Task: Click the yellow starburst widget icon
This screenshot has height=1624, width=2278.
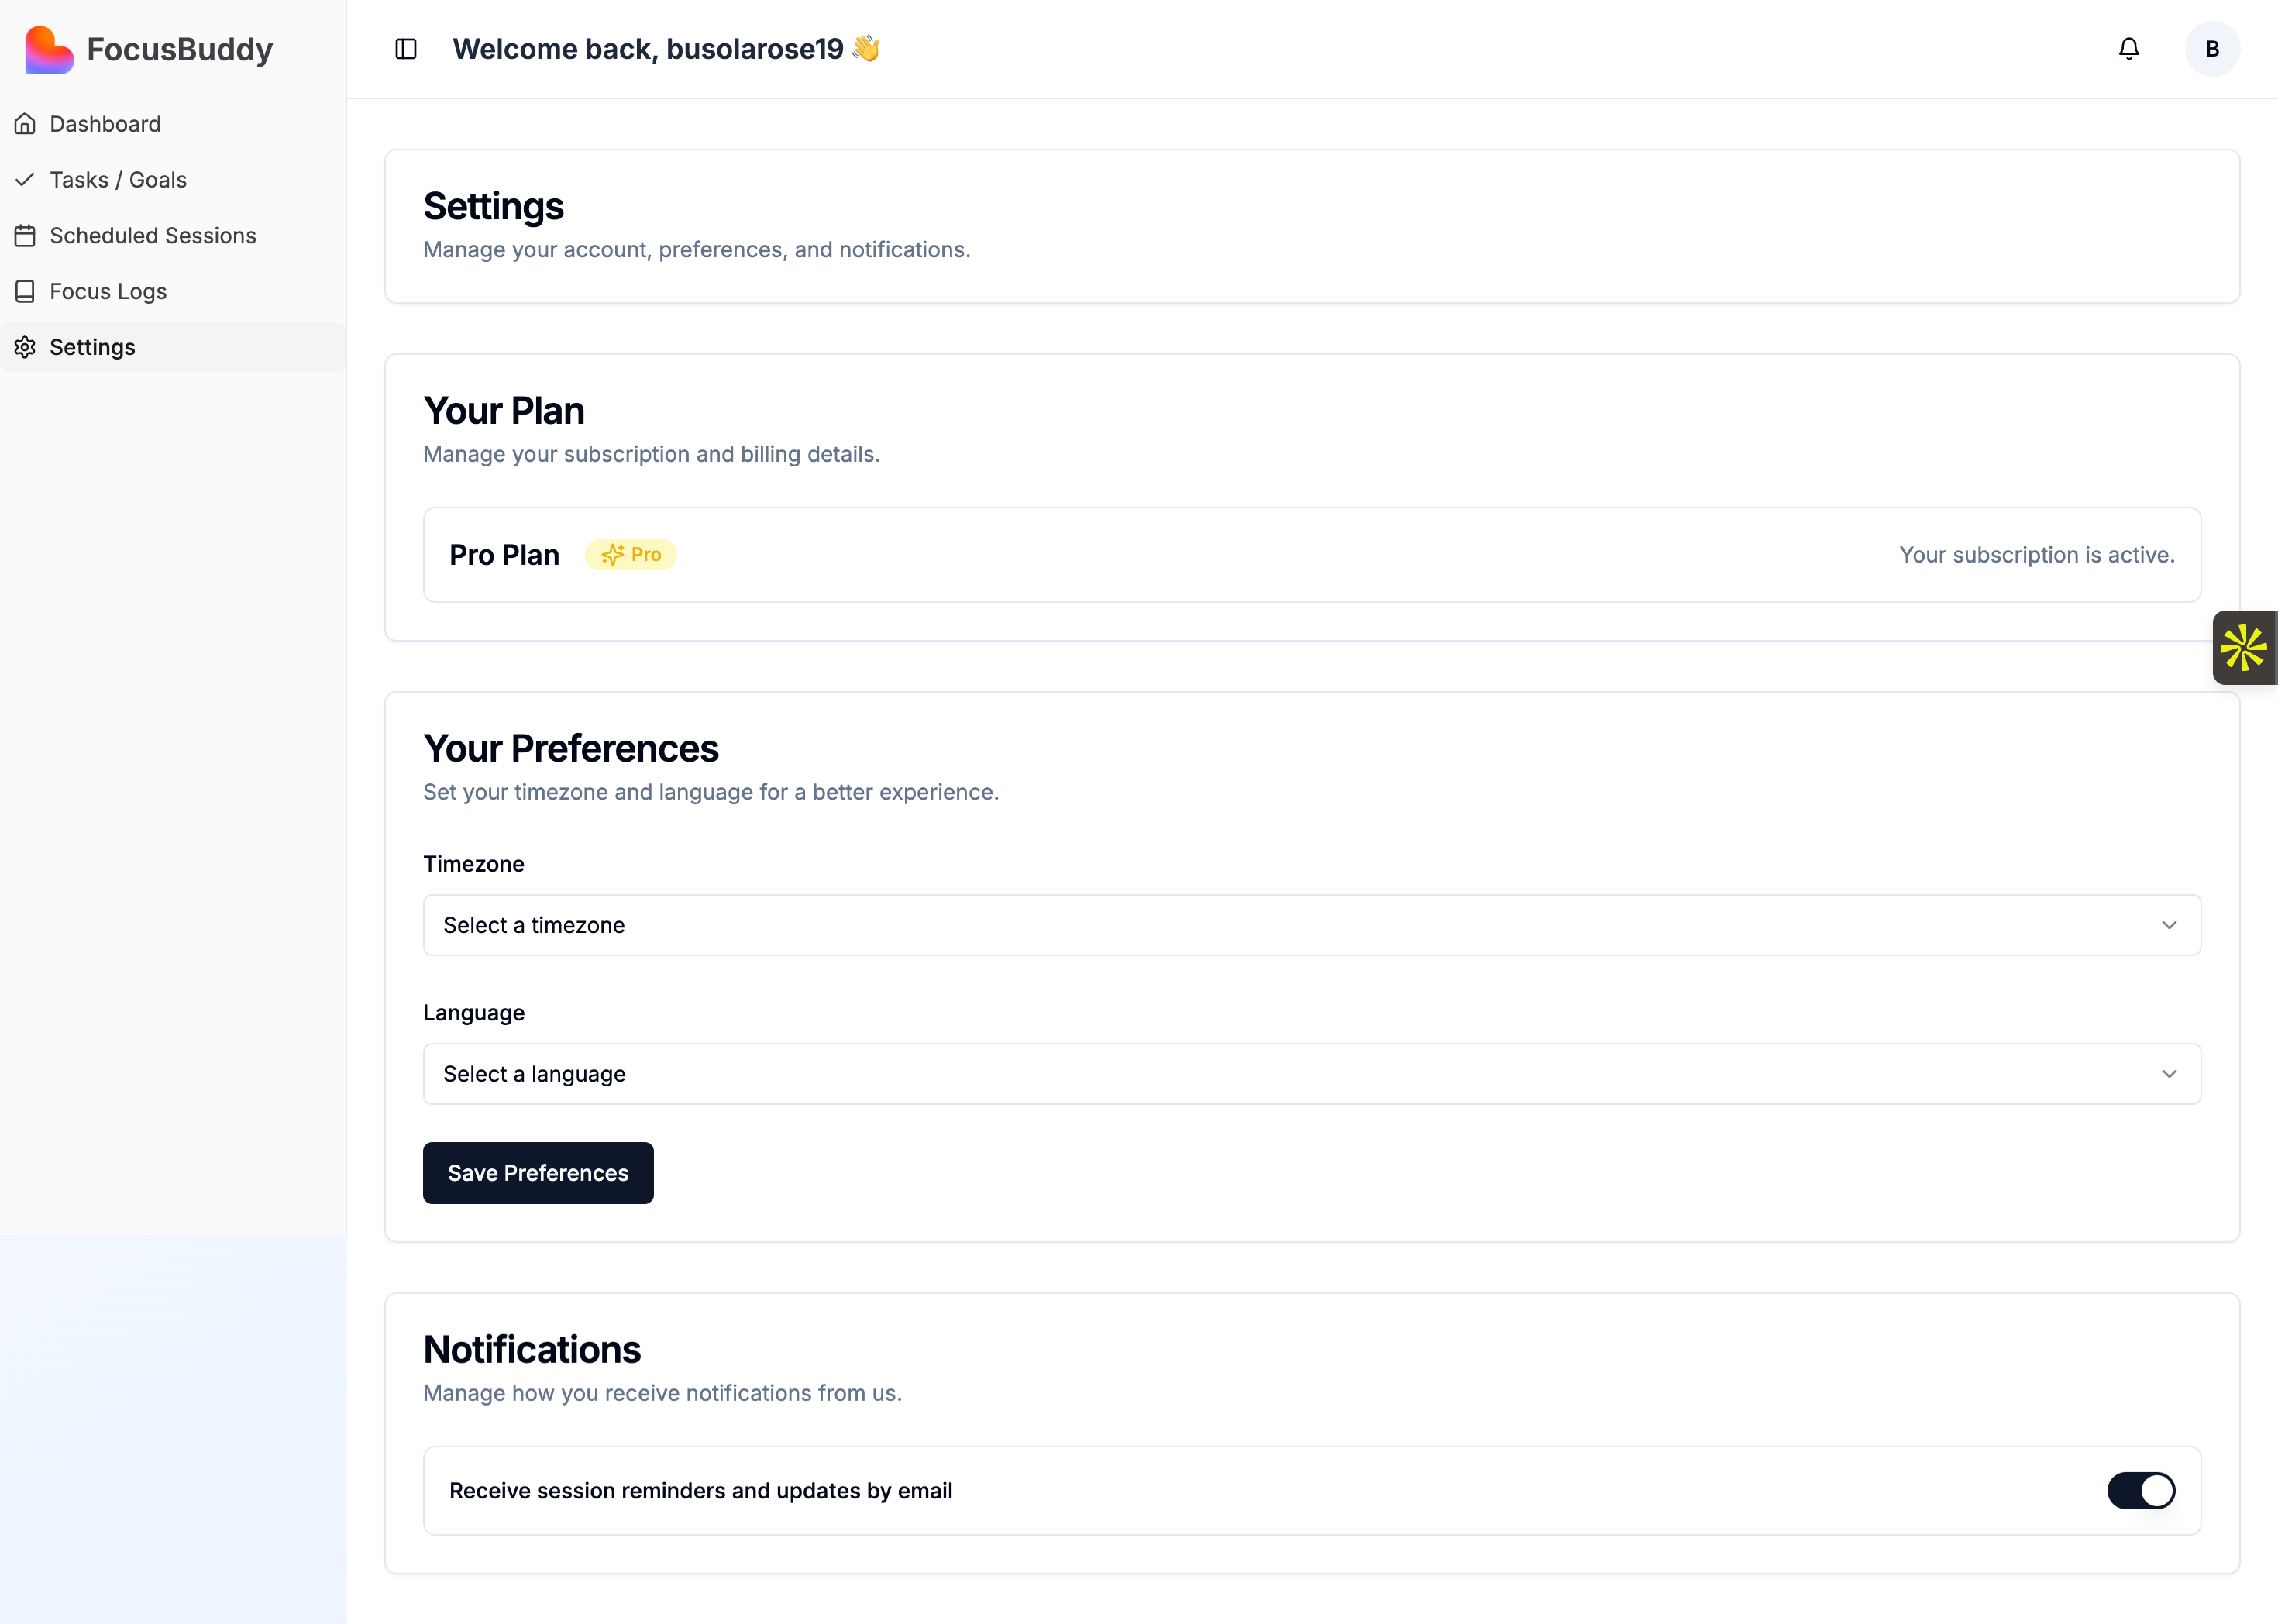Action: coord(2243,648)
